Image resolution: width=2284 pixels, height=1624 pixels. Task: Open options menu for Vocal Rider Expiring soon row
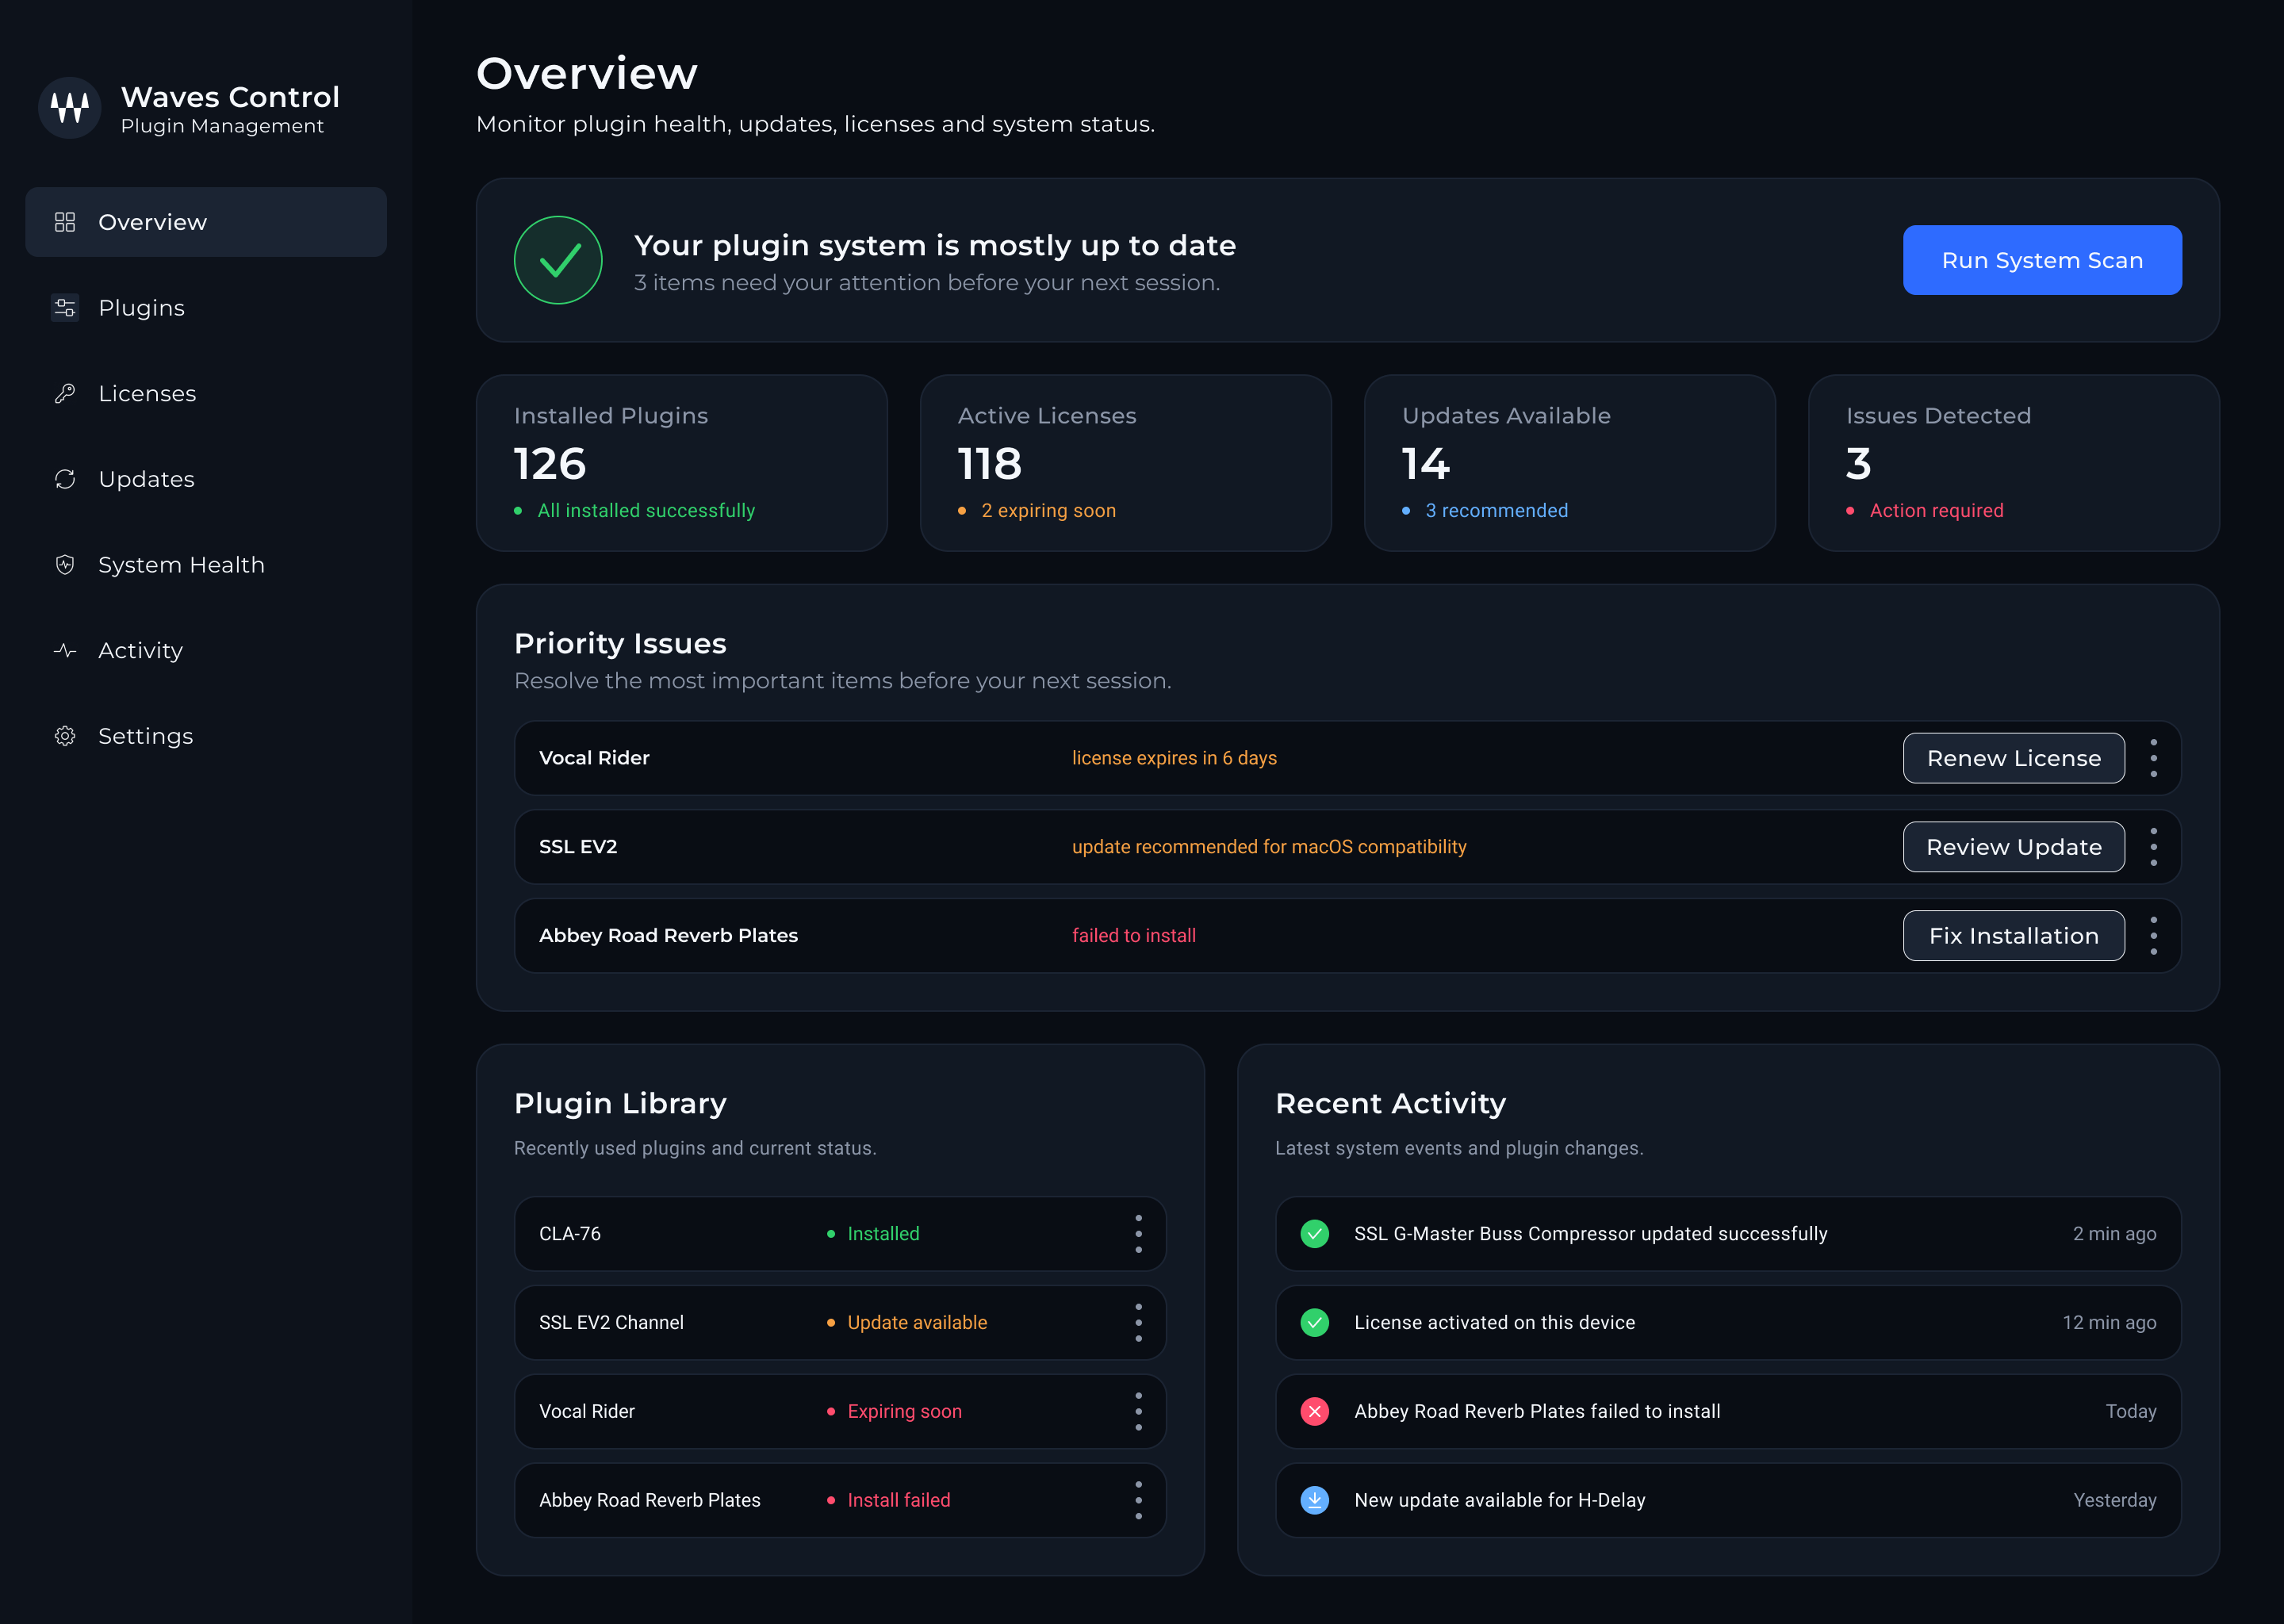pyautogui.click(x=1138, y=1411)
